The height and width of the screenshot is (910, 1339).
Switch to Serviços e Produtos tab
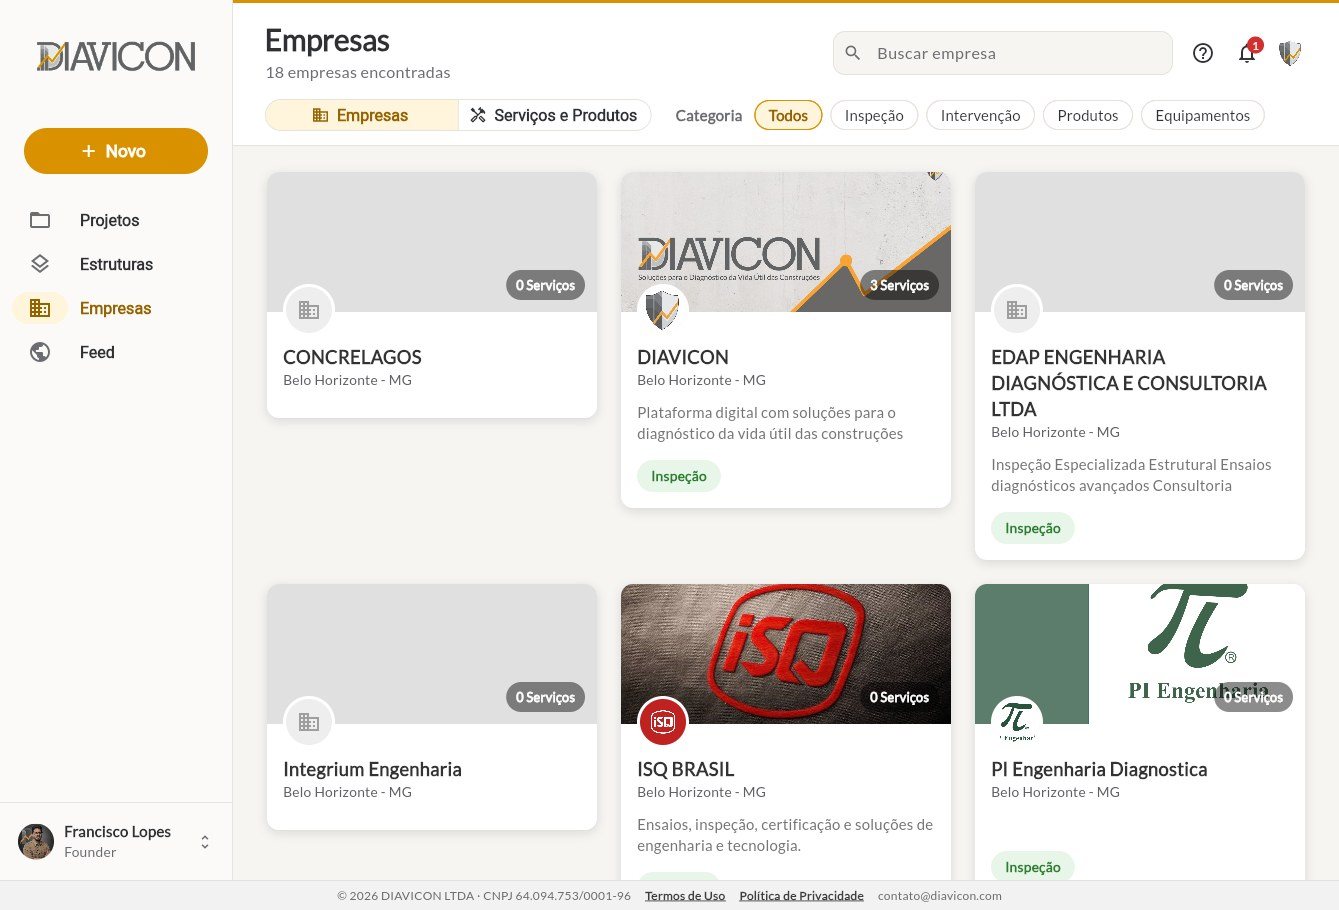[x=554, y=115]
